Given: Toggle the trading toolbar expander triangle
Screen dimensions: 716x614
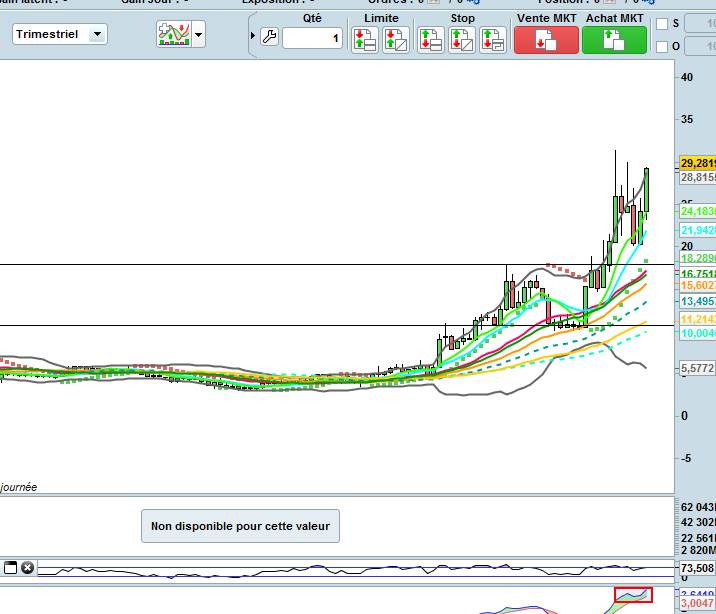Looking at the screenshot, I should 253,35.
